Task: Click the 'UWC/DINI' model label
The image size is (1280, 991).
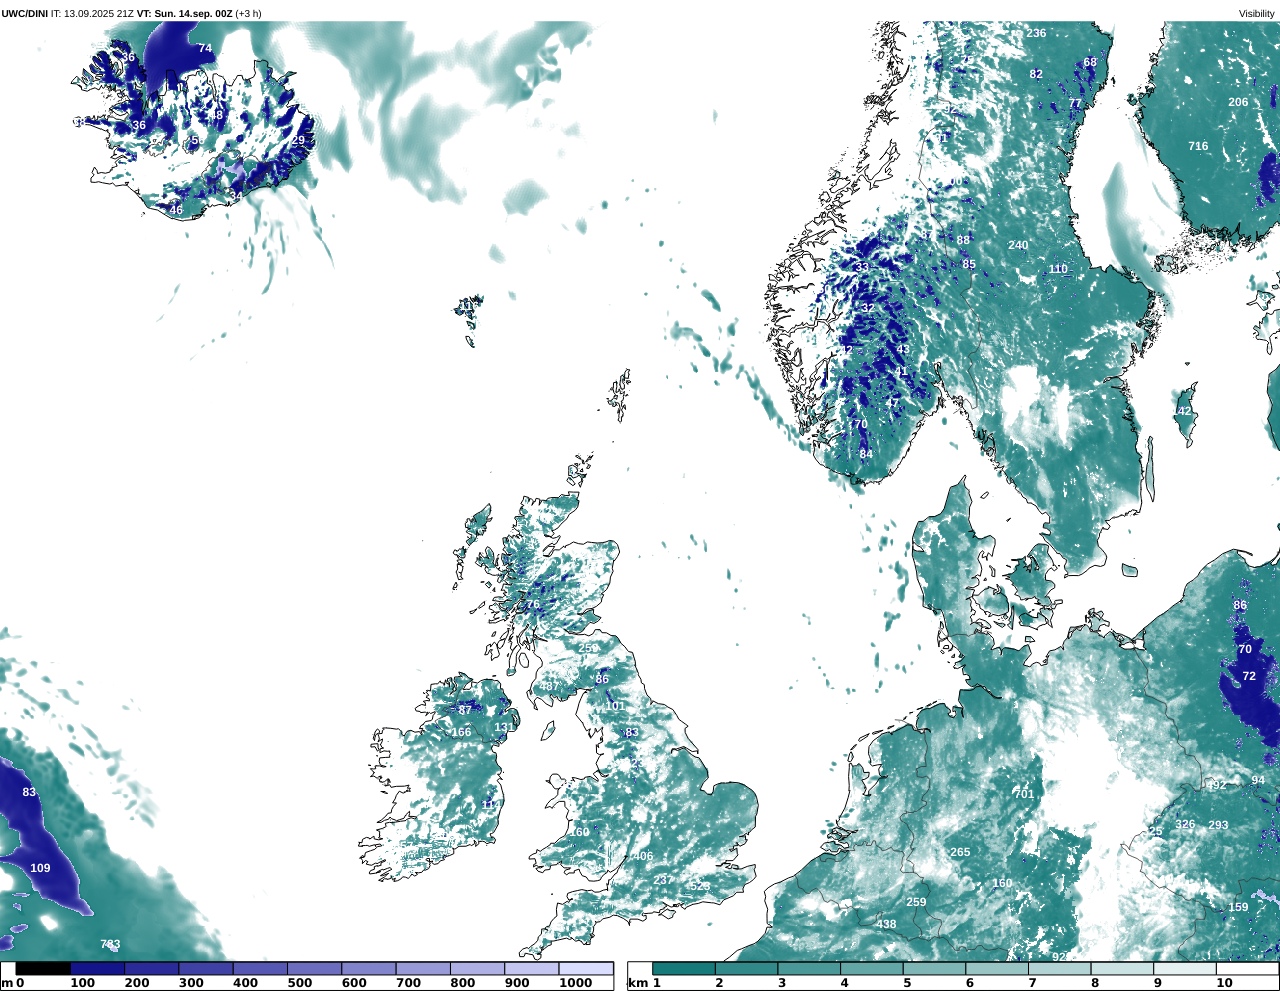Action: point(24,13)
